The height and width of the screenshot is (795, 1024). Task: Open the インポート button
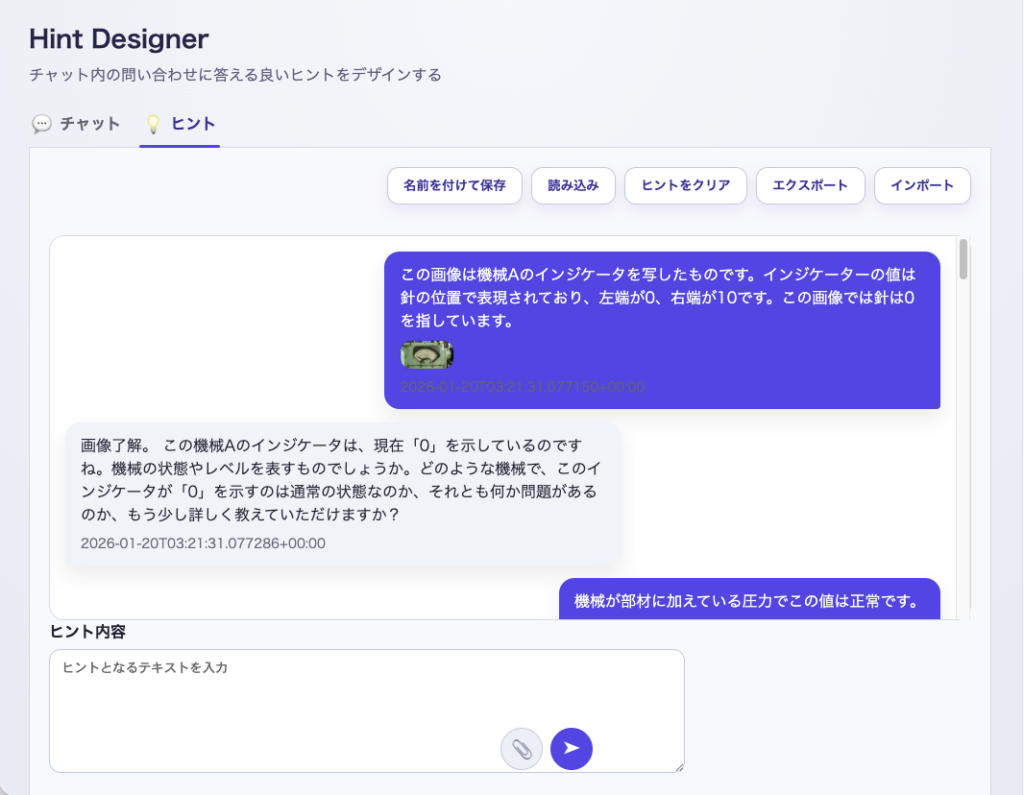coord(922,186)
